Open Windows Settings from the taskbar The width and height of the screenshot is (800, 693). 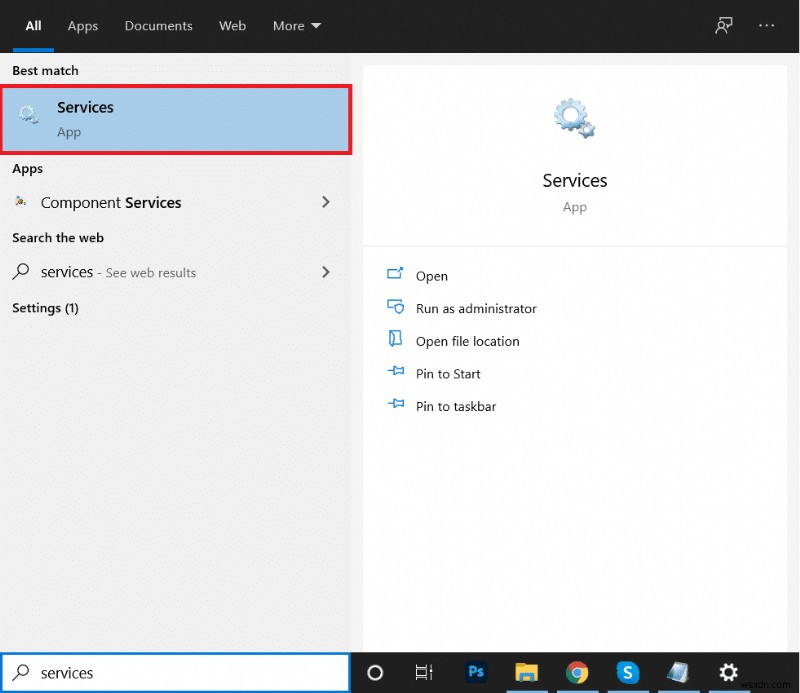tap(728, 672)
